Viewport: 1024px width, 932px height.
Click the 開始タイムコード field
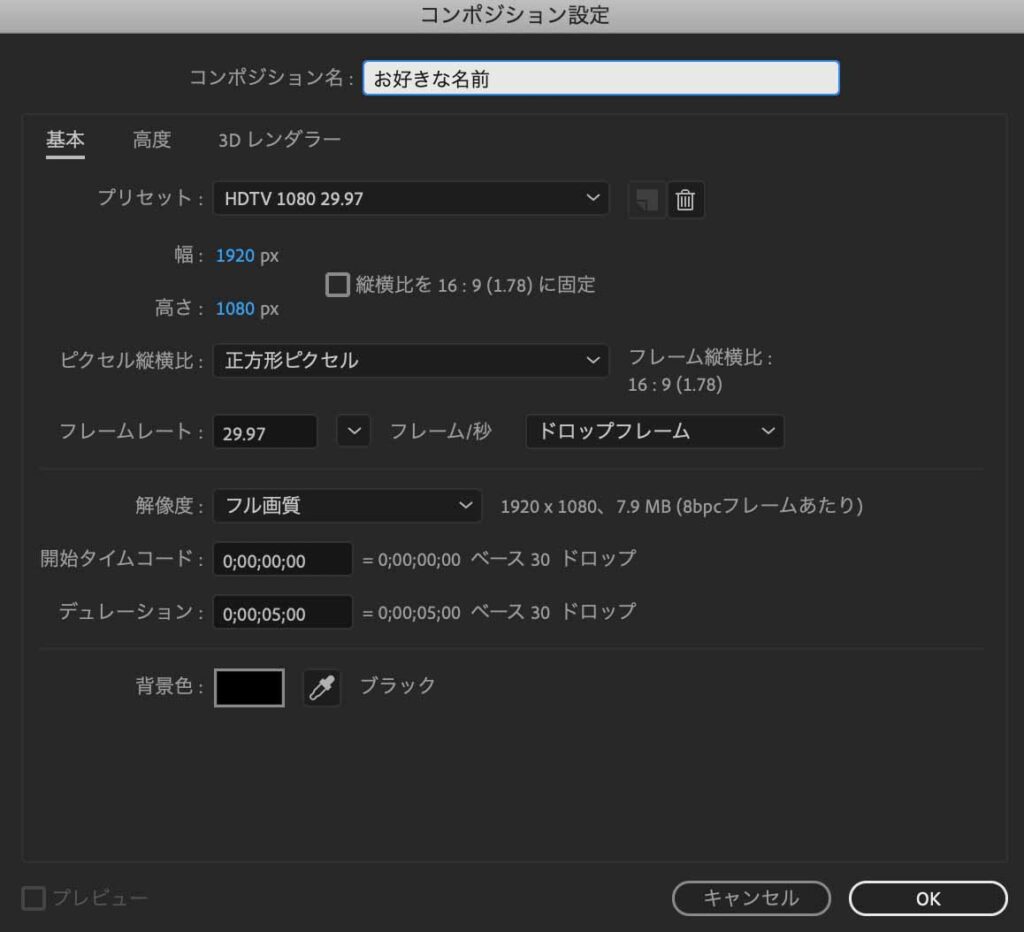point(283,560)
